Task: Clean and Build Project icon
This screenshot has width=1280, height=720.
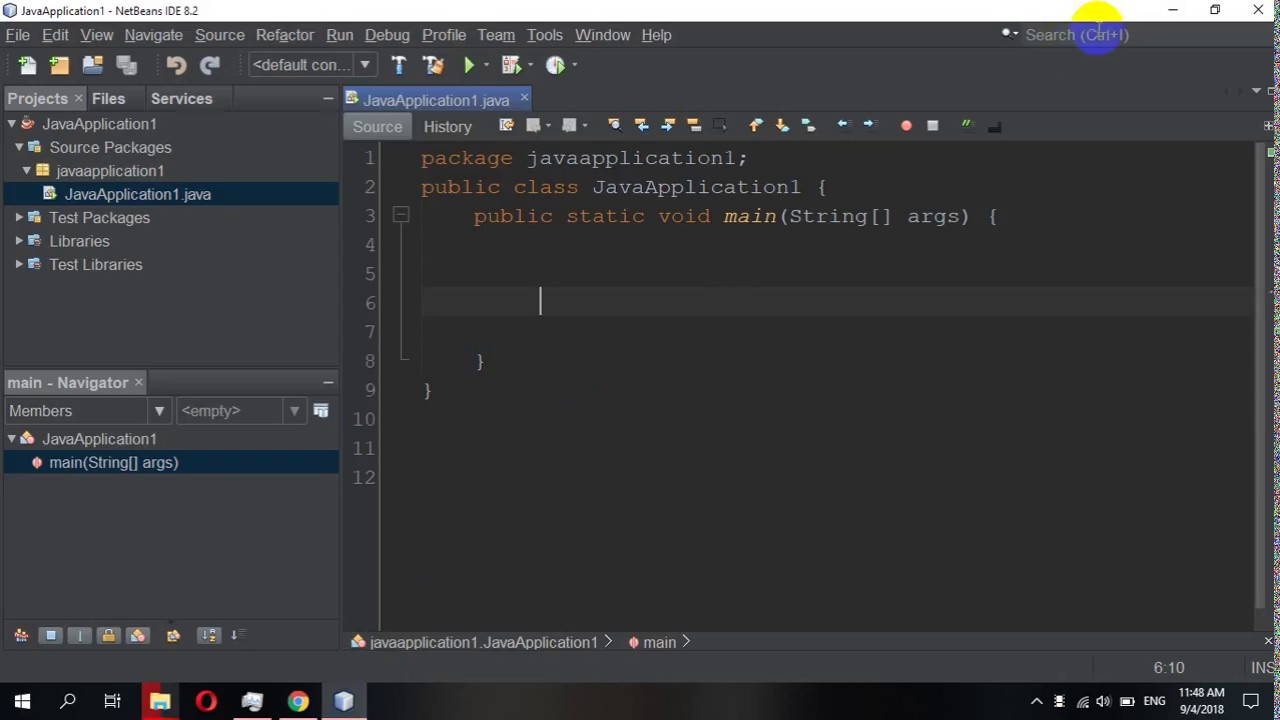Action: [433, 65]
